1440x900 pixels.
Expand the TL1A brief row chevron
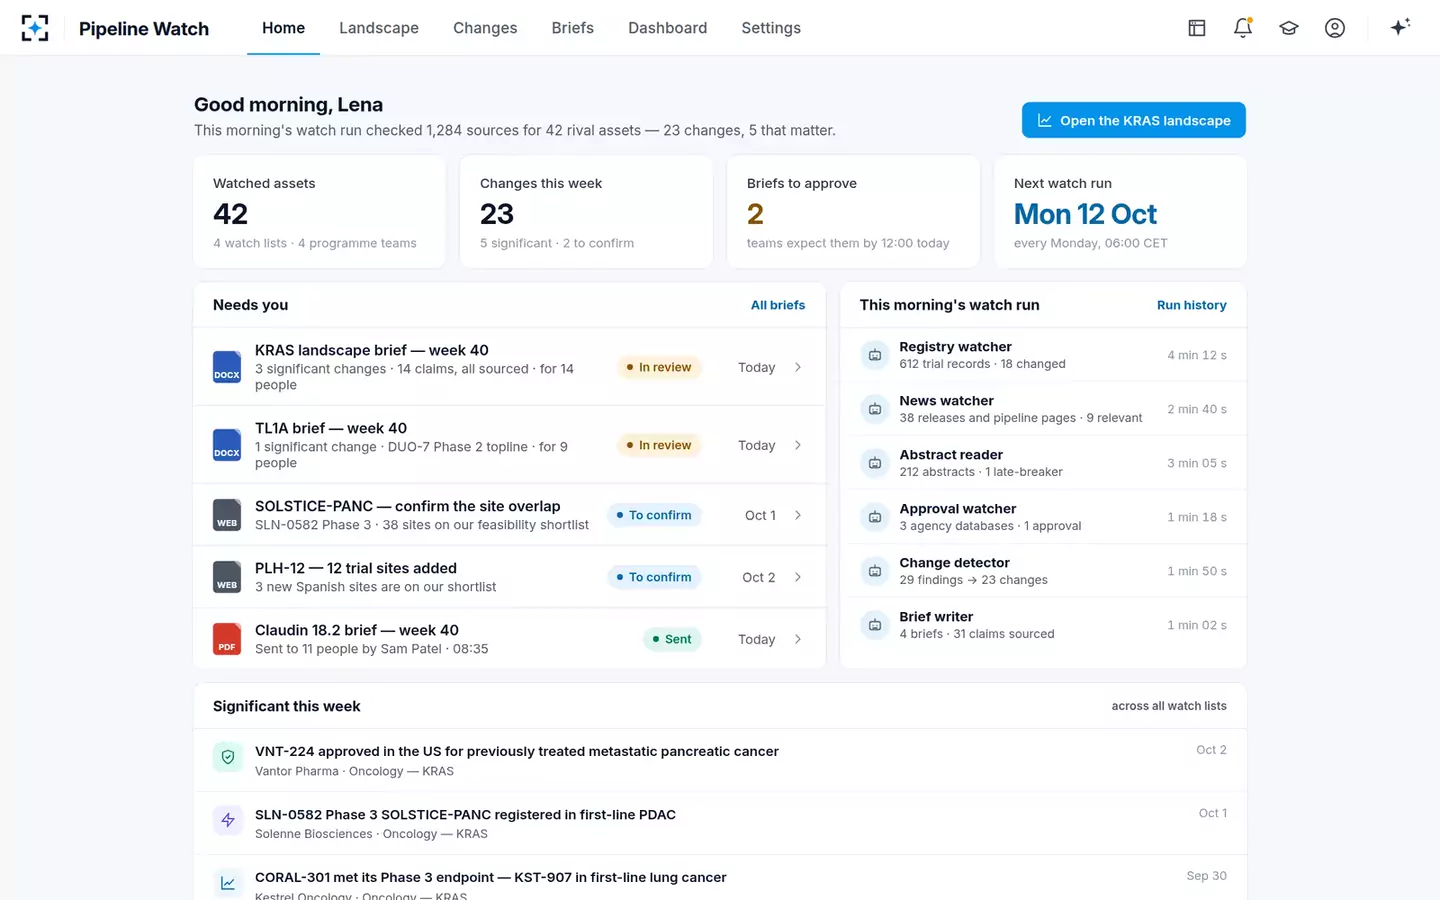point(798,445)
